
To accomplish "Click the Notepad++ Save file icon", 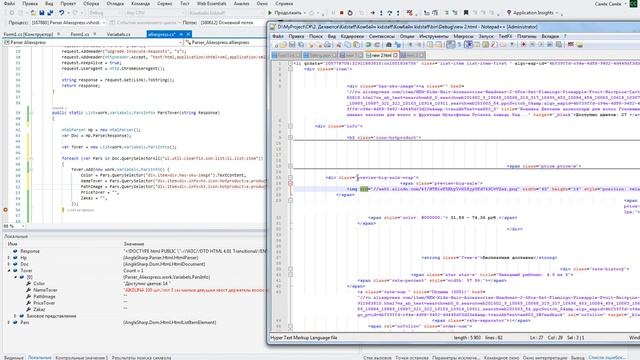I will point(292,45).
